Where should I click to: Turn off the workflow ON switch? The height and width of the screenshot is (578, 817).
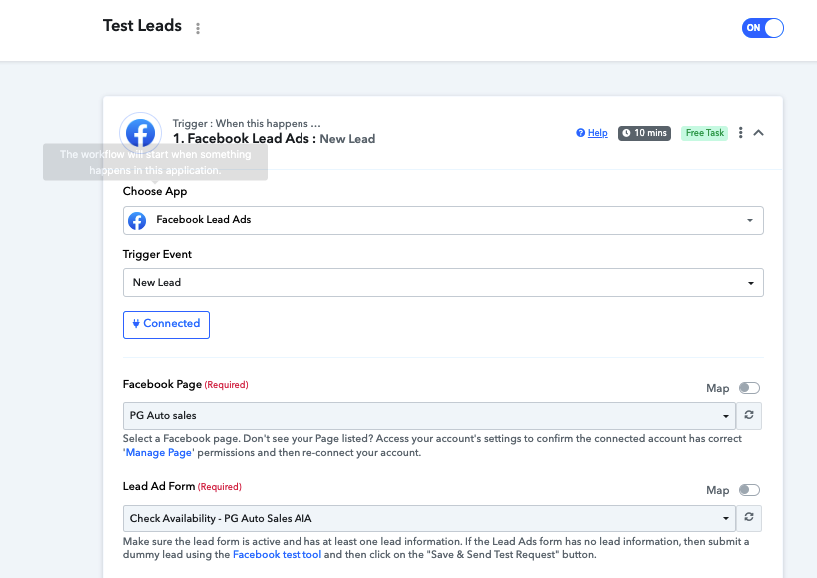(x=762, y=28)
